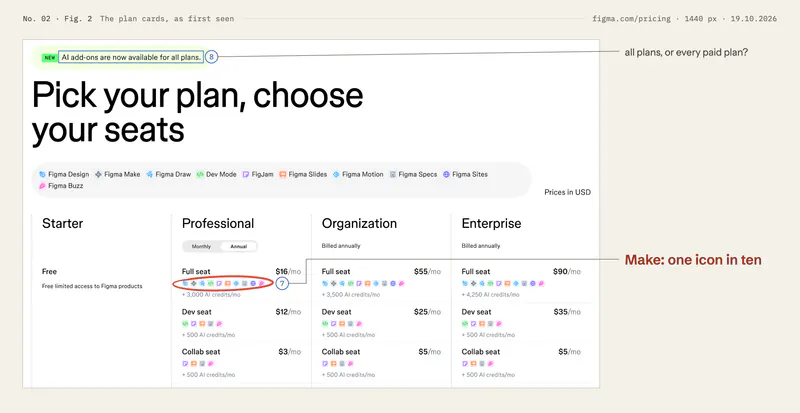800x413 pixels.
Task: Click the Figma Buzz chip in the product legend
Action: coord(61,186)
